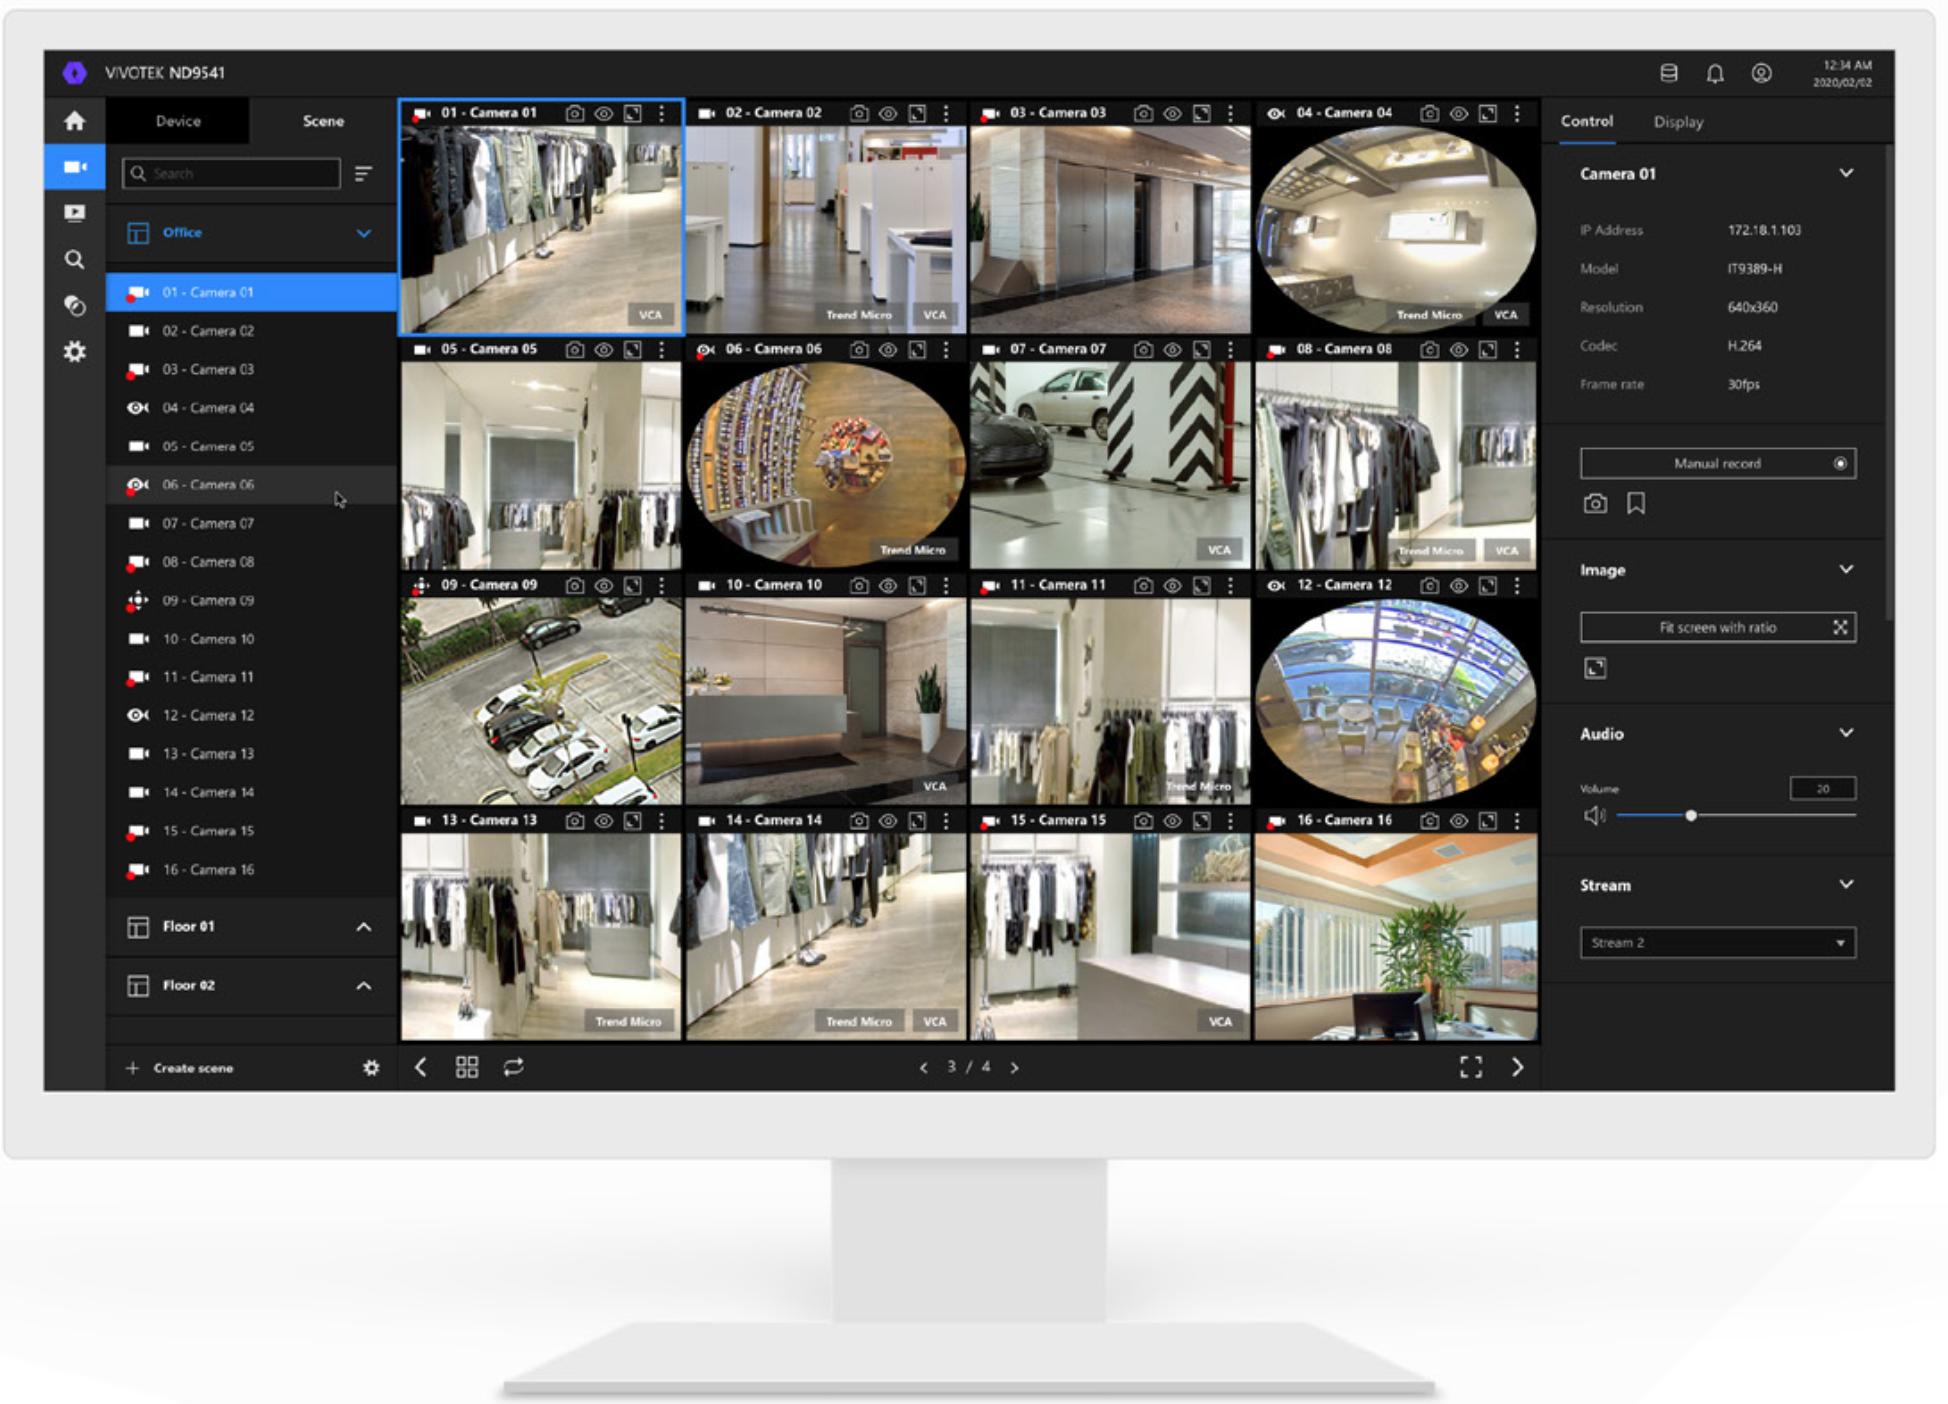
Task: Toggle the eye icon on Camera 07 tile
Action: pyautogui.click(x=1172, y=350)
